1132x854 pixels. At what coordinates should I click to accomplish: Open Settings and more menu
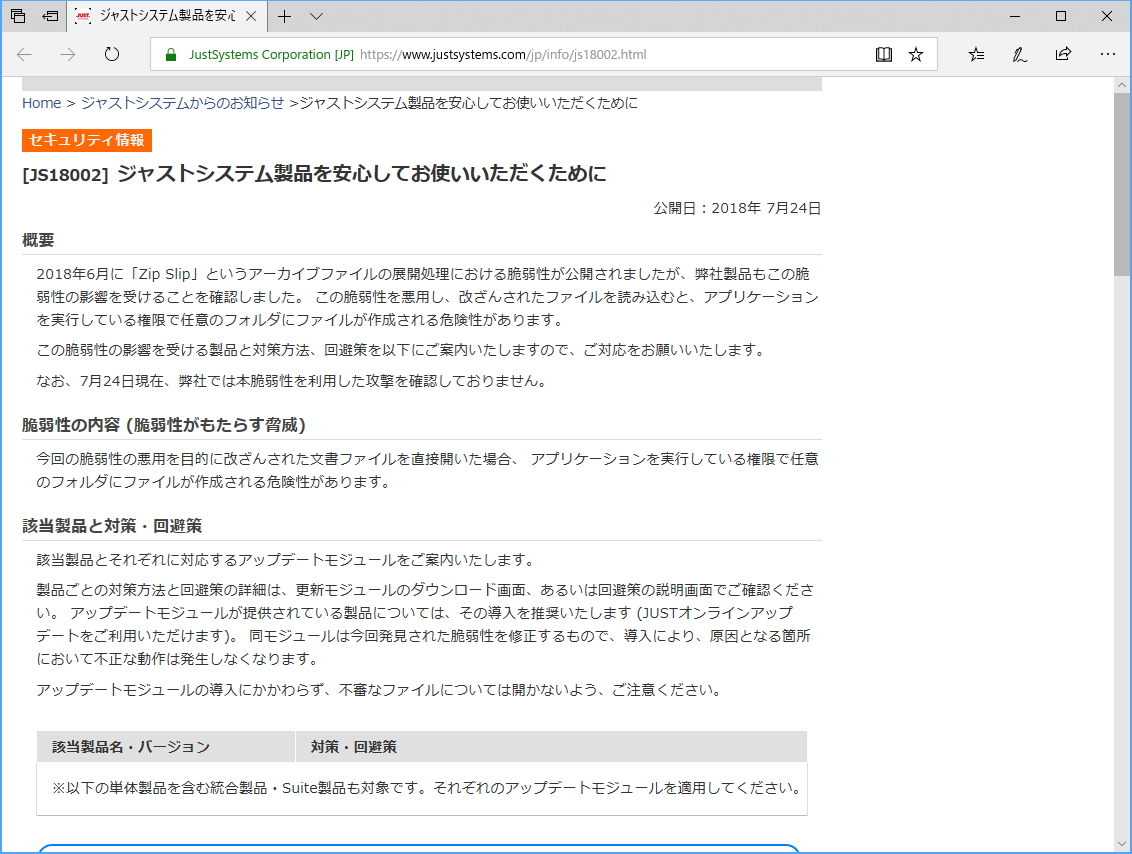[1107, 55]
